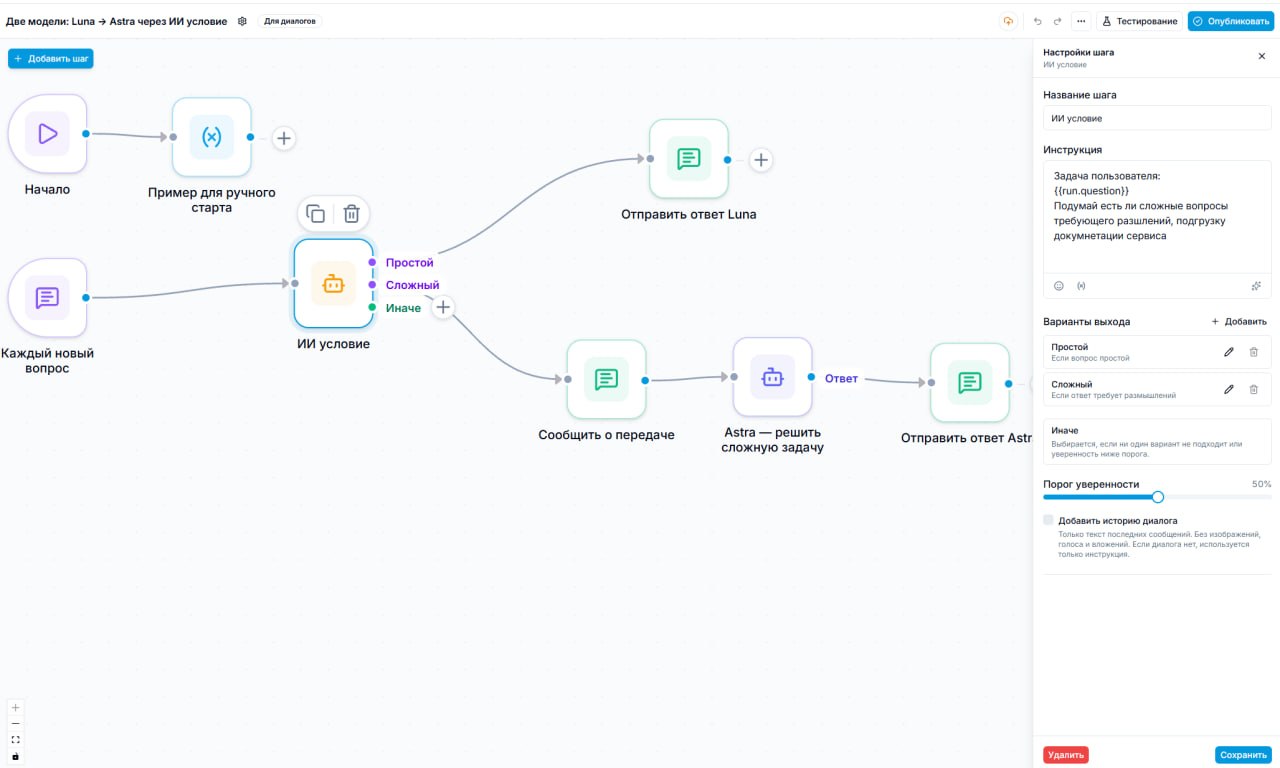Insert emoji into the instruction field

click(1059, 286)
